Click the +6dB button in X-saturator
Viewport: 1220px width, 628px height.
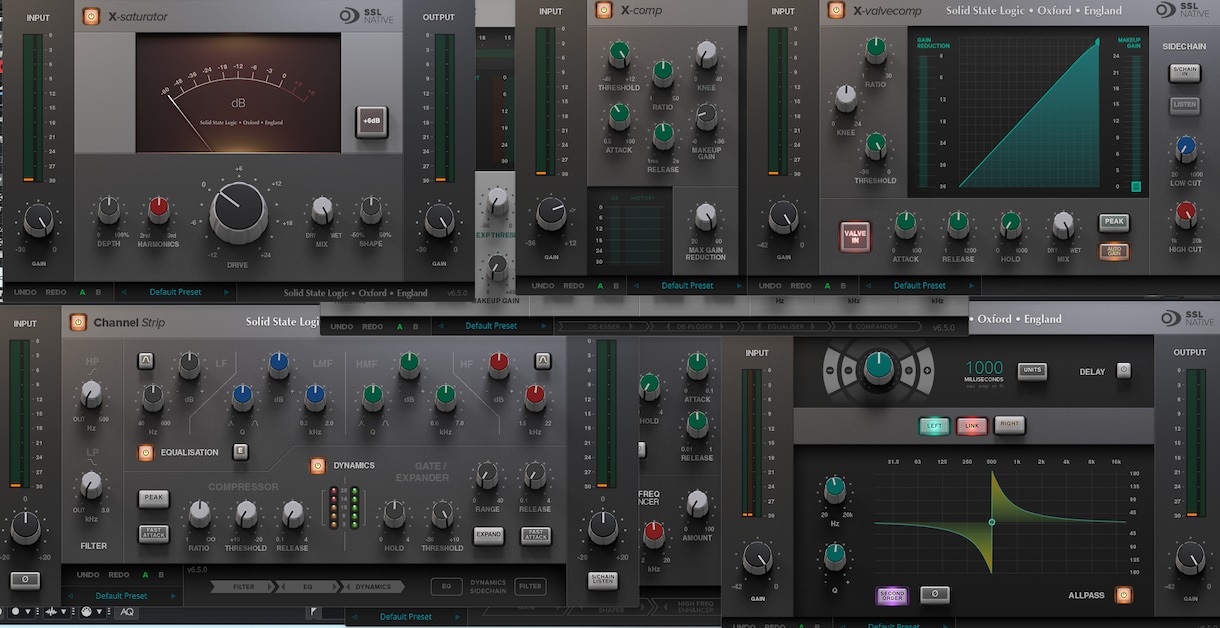pyautogui.click(x=371, y=122)
